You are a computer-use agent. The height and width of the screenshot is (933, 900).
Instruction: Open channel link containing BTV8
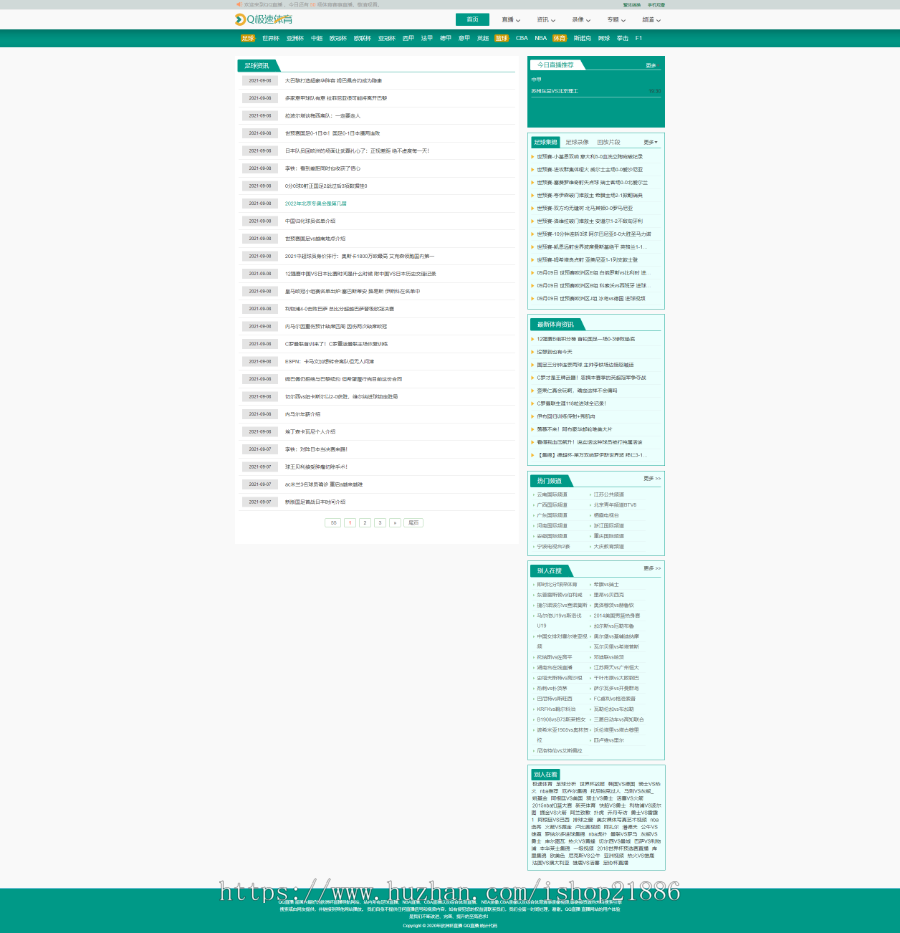(x=614, y=505)
